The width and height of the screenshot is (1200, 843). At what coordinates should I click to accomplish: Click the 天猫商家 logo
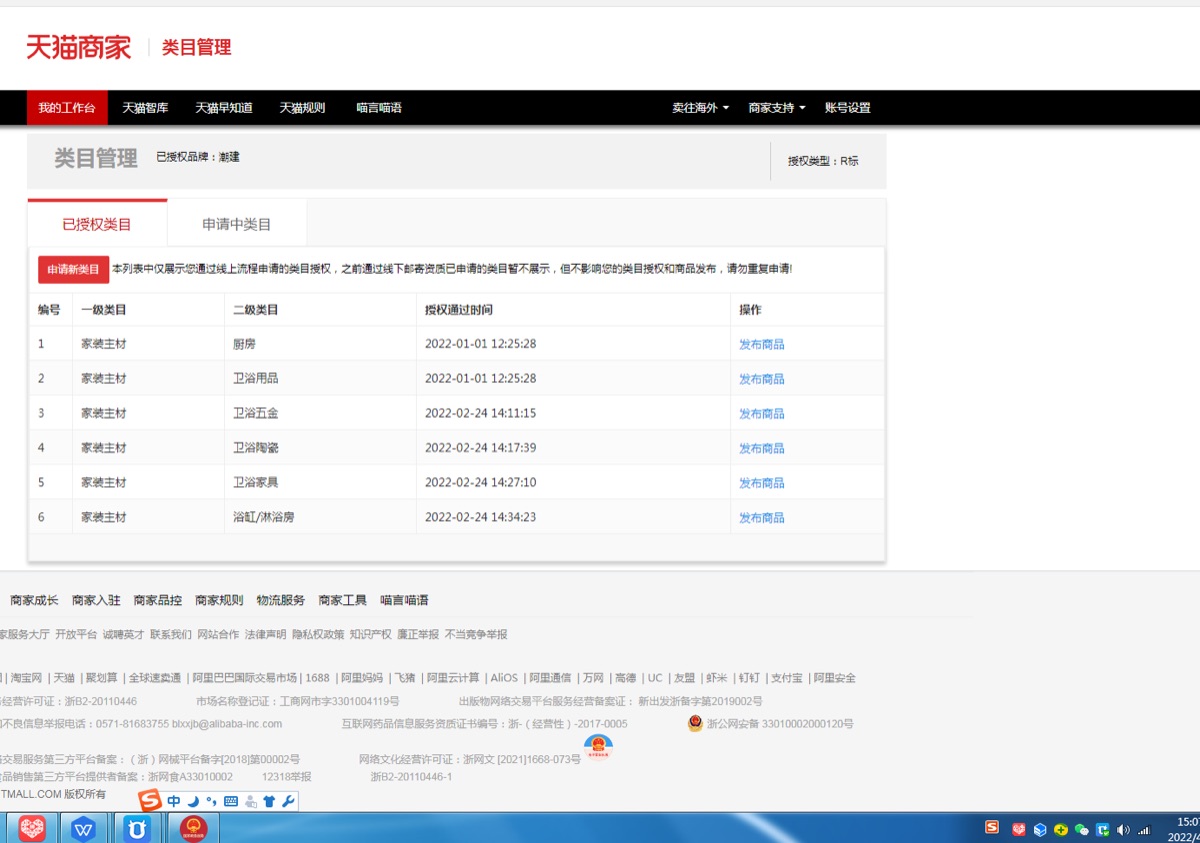coord(79,47)
